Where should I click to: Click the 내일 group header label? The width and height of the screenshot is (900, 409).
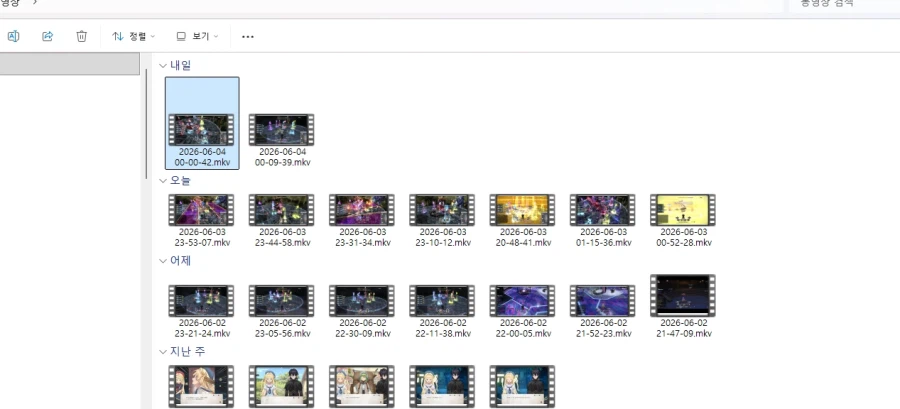(x=181, y=65)
